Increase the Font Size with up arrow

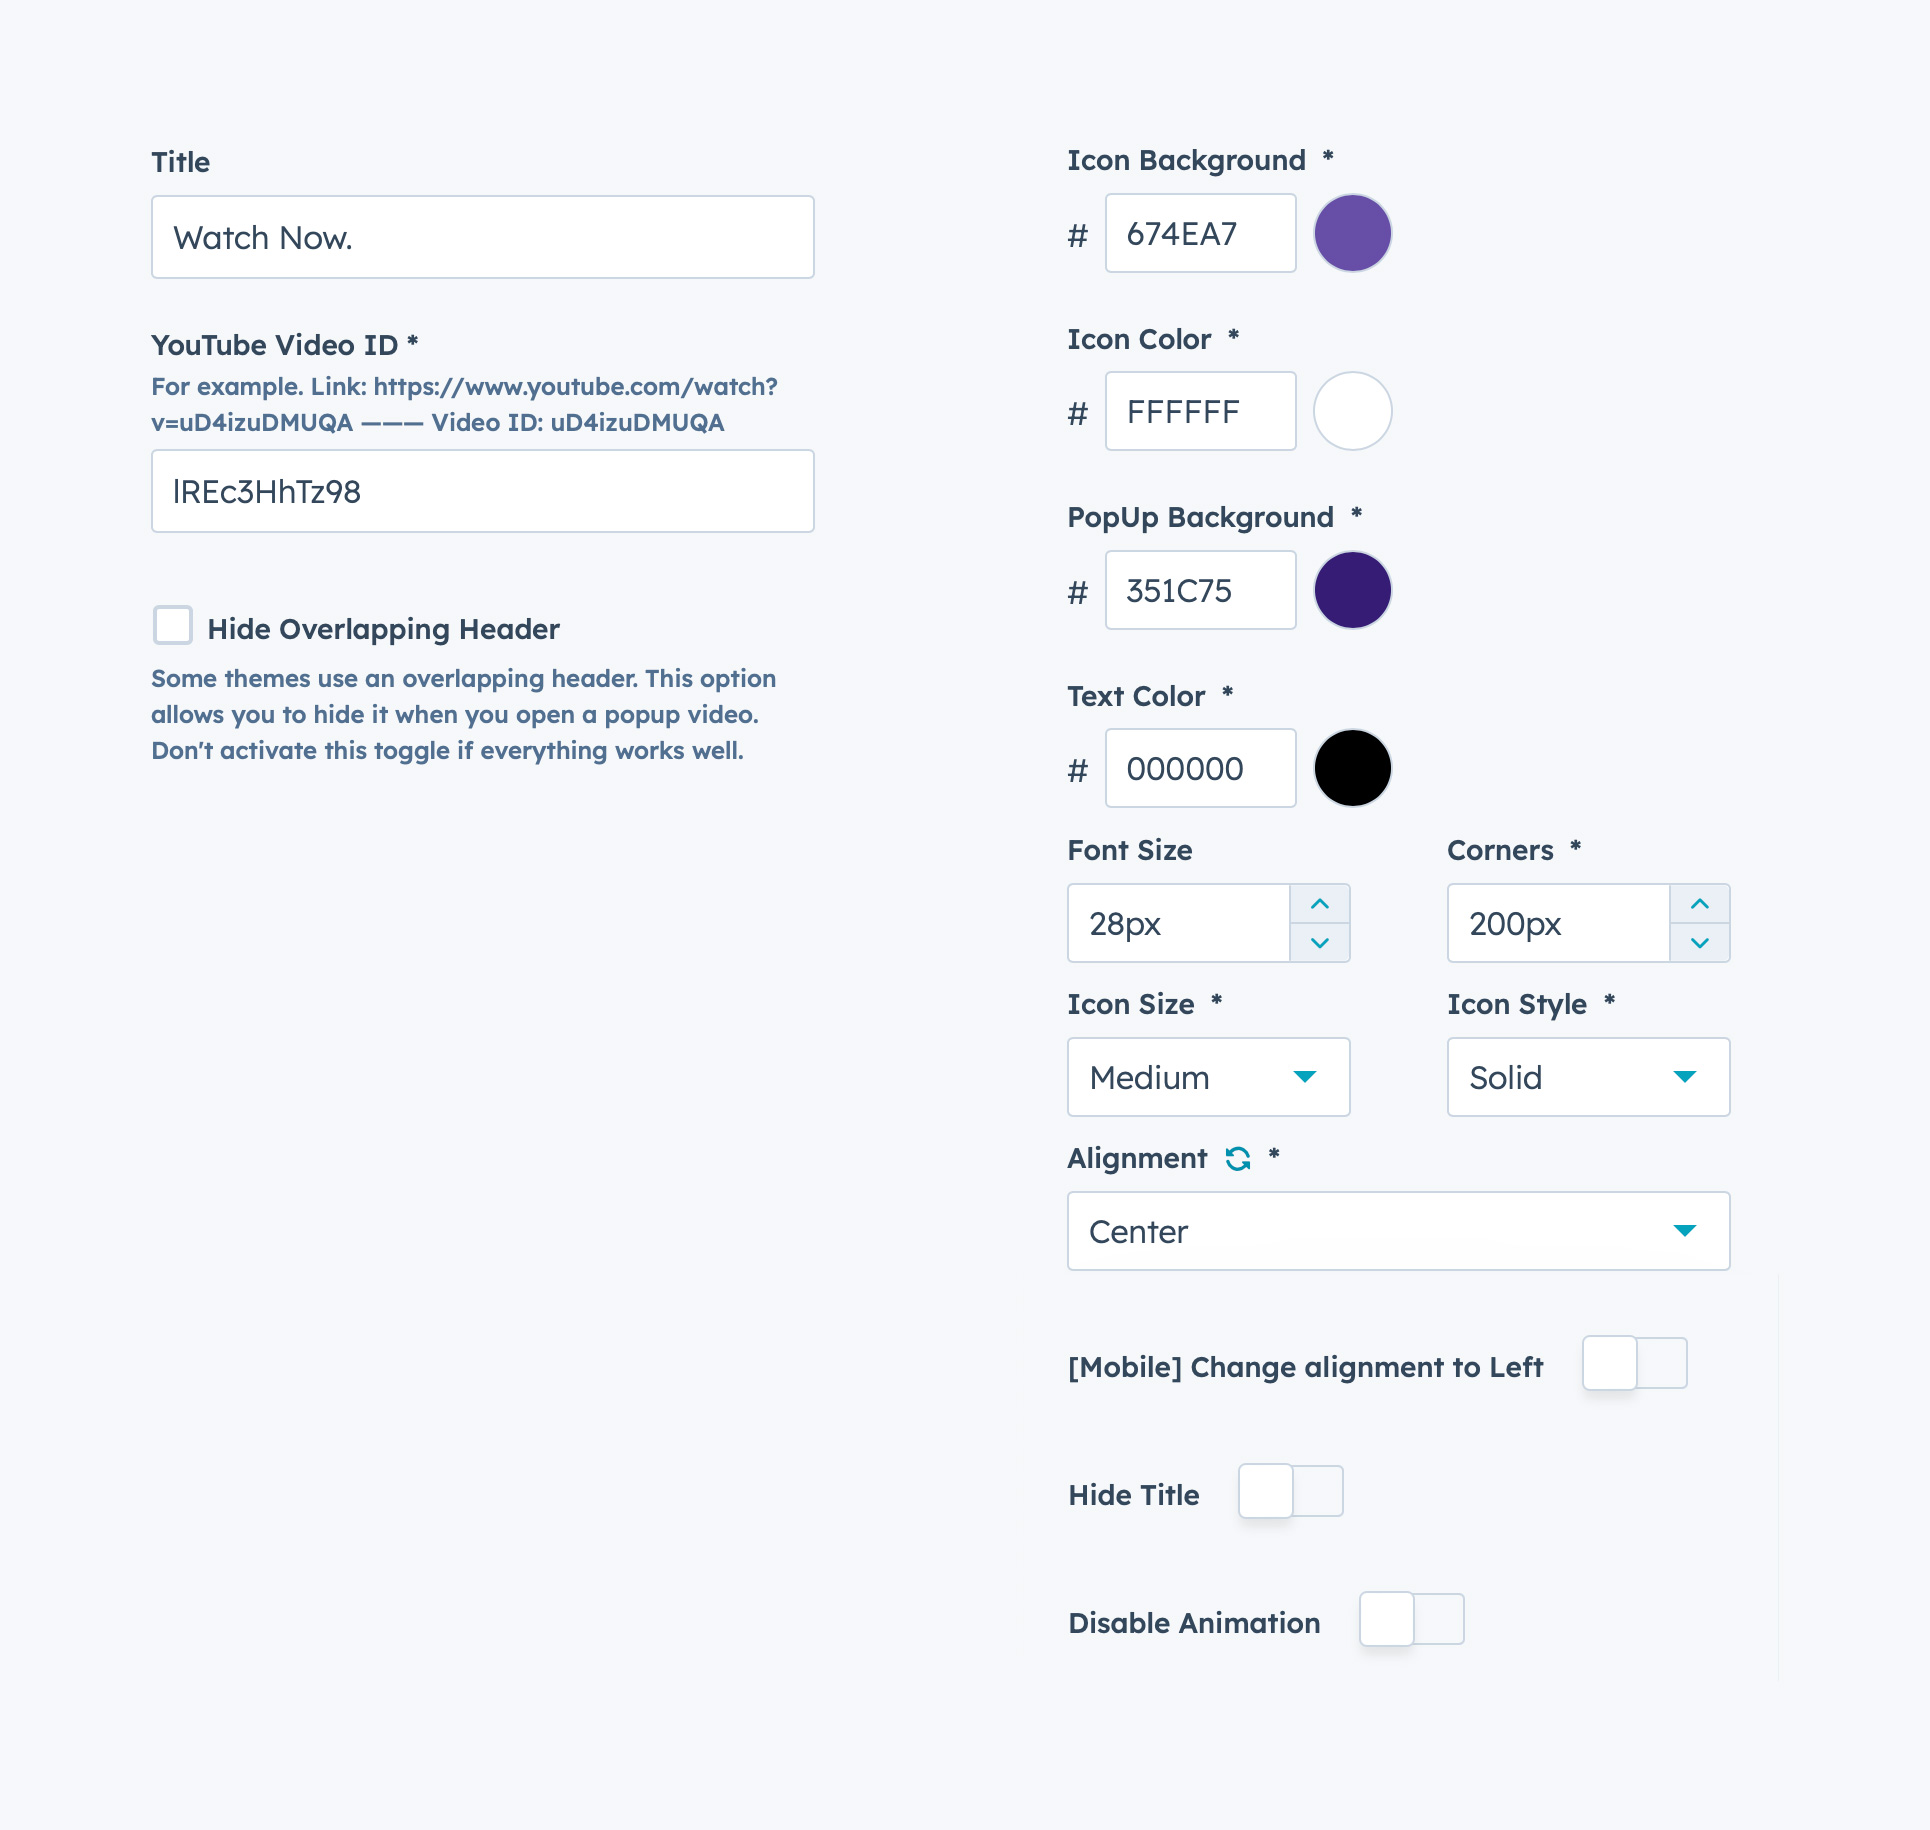(1320, 904)
